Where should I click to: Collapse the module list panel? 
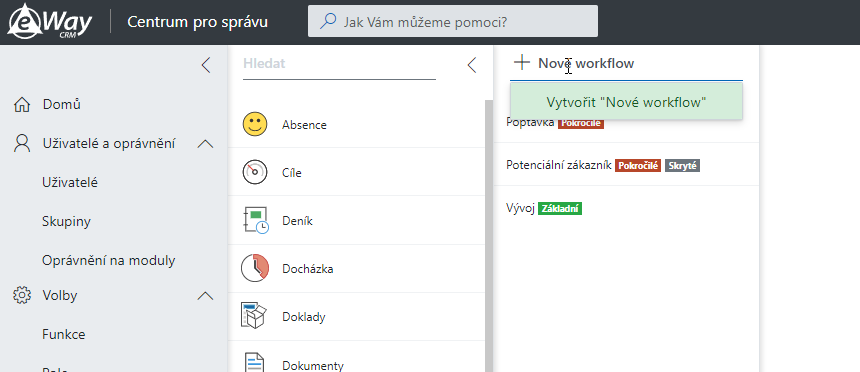pyautogui.click(x=472, y=65)
